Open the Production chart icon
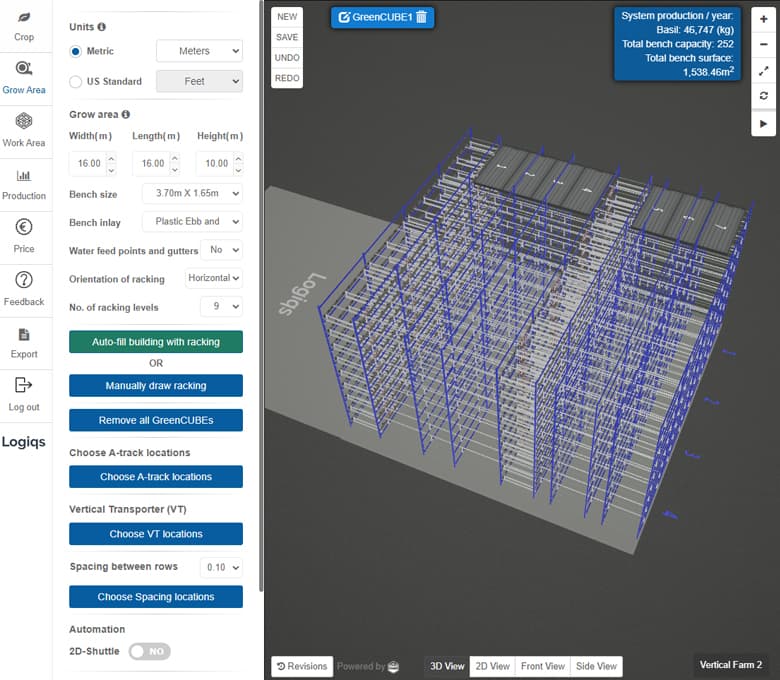 point(24,184)
